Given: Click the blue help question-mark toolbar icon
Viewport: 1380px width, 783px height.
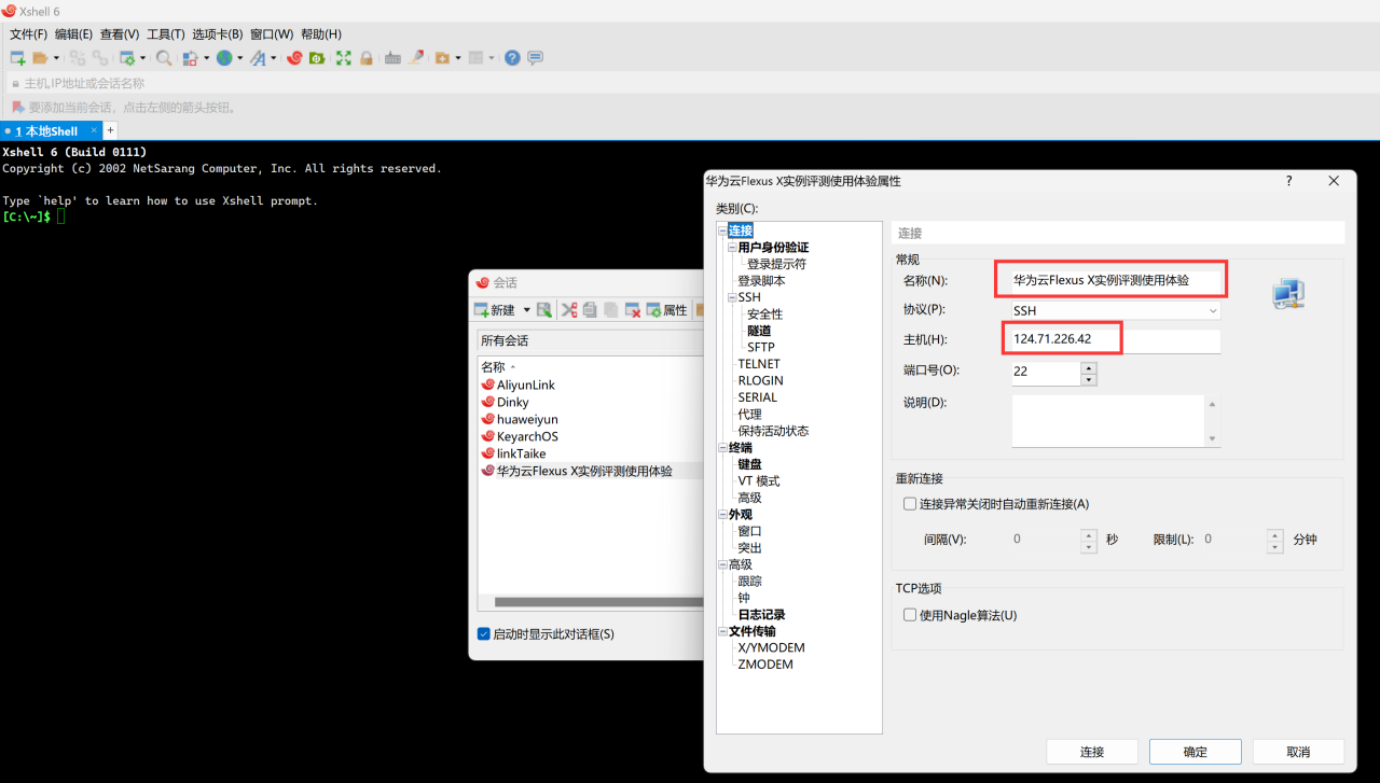Looking at the screenshot, I should (x=512, y=58).
